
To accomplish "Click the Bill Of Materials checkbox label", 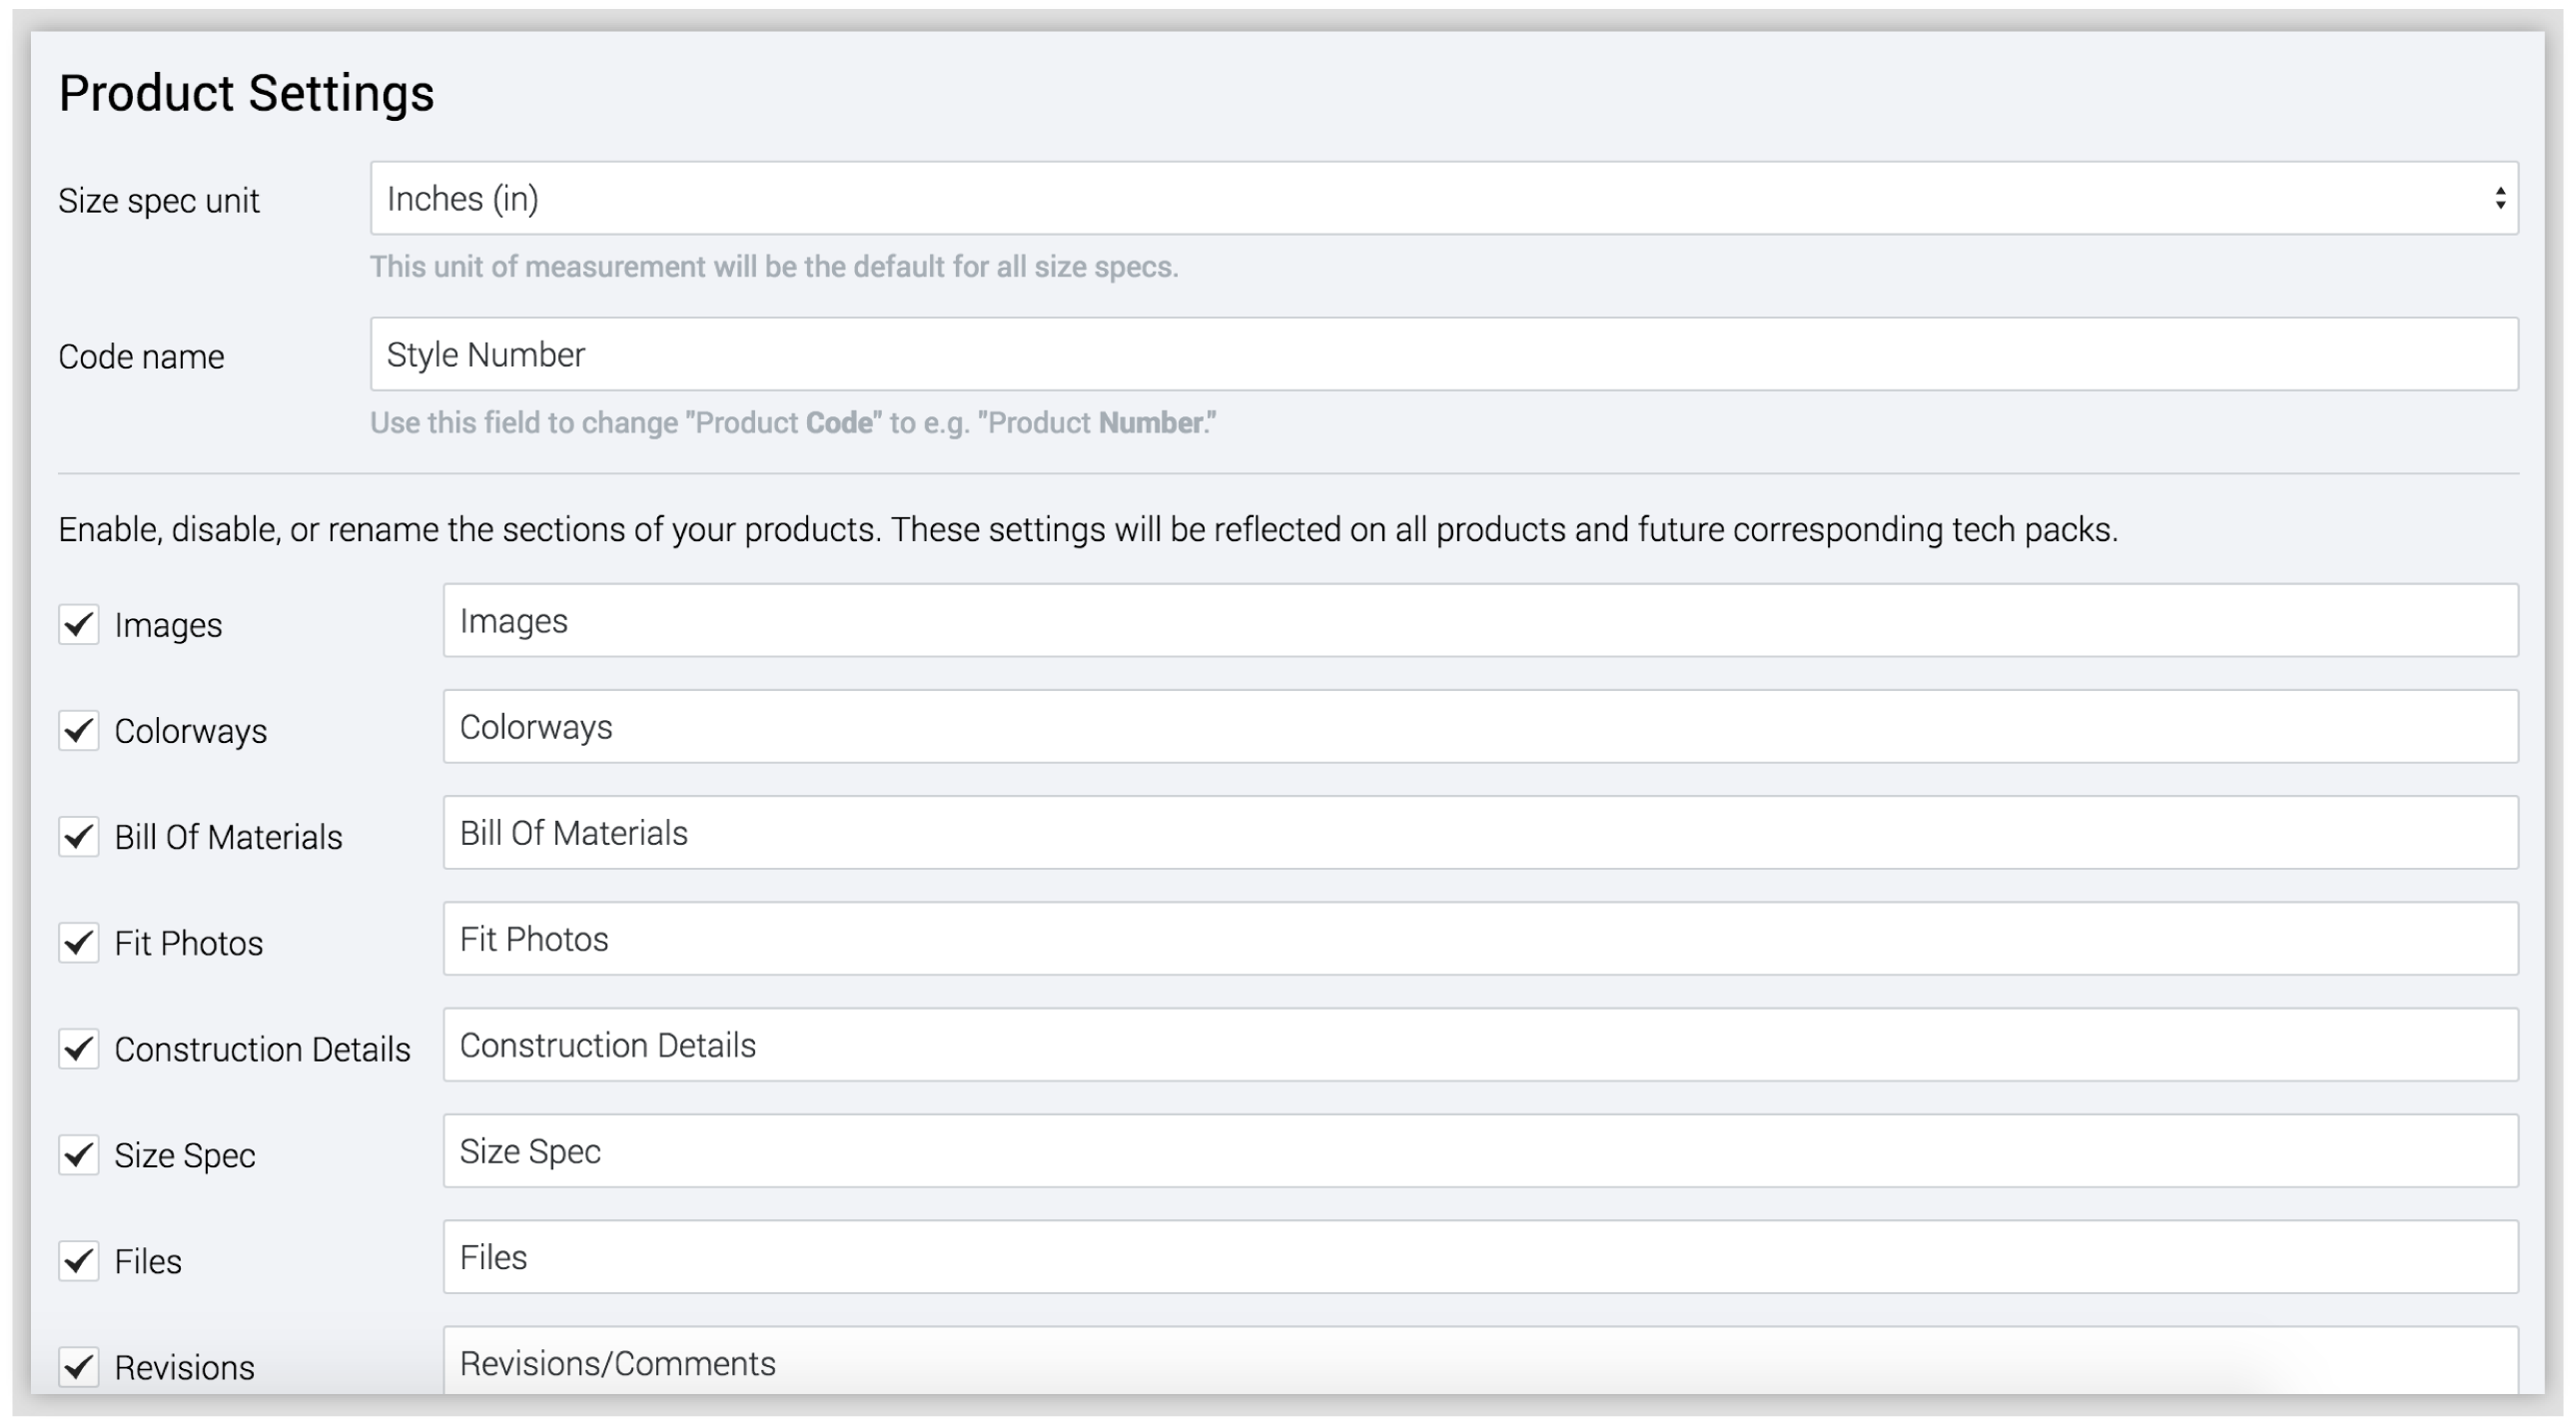I will (x=228, y=837).
